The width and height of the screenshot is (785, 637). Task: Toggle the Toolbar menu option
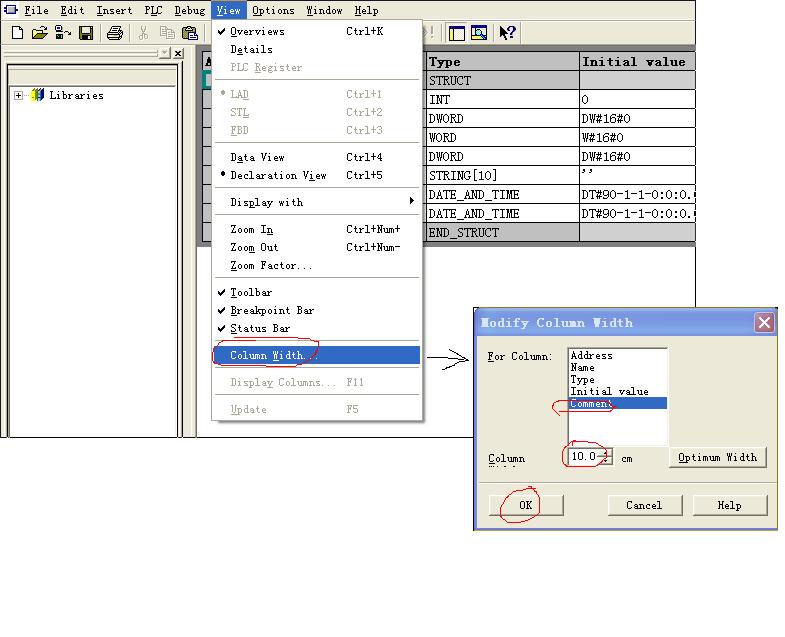(317, 292)
